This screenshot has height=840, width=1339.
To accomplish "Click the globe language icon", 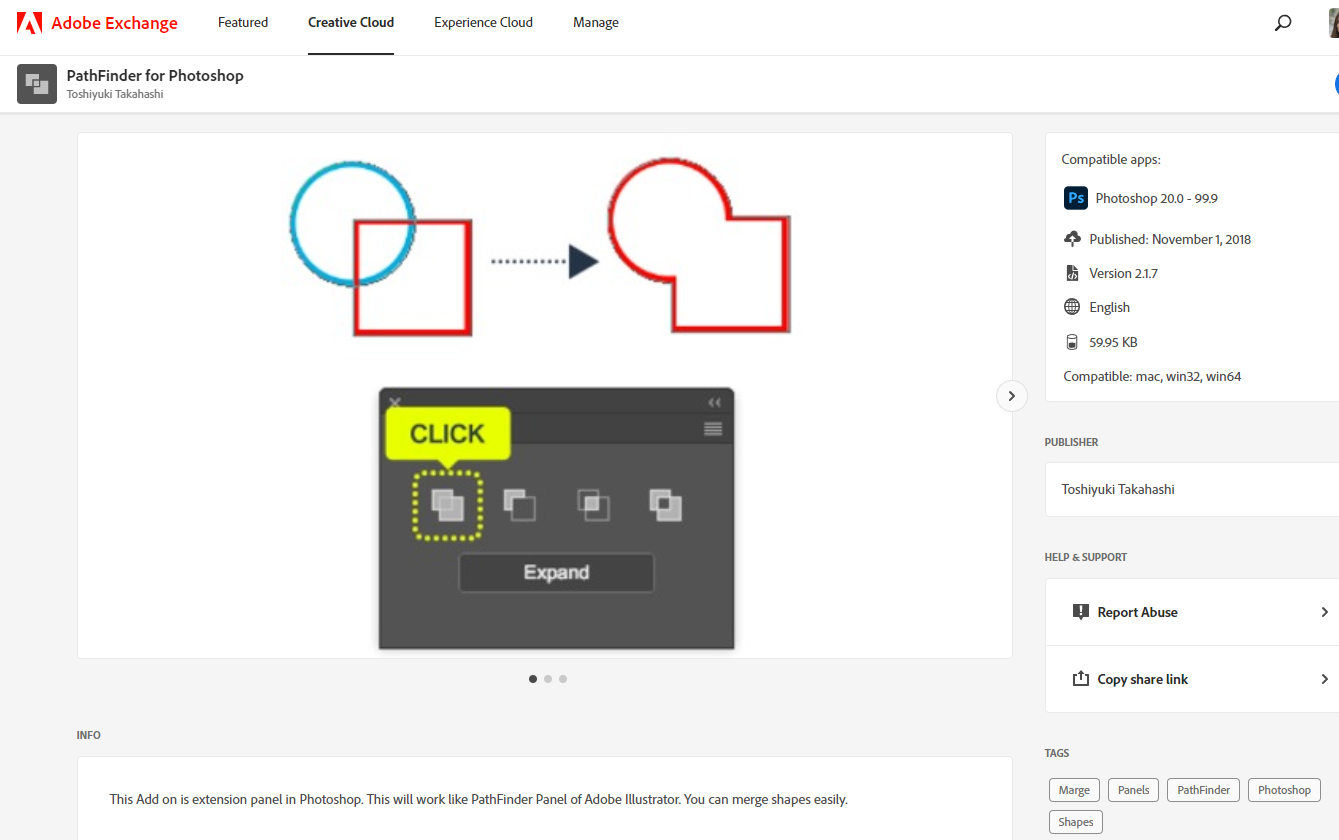I will click(1072, 307).
